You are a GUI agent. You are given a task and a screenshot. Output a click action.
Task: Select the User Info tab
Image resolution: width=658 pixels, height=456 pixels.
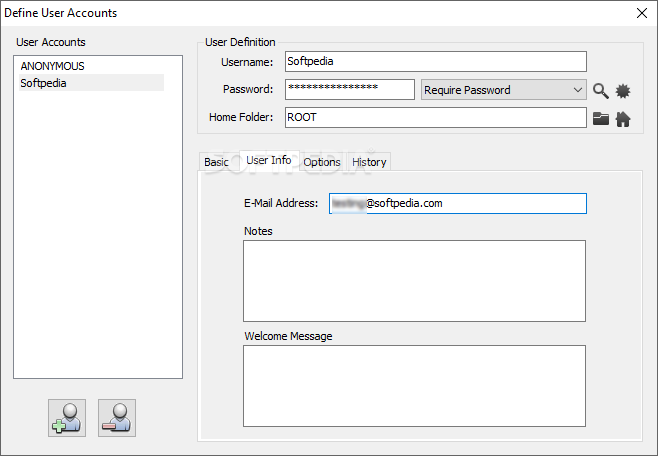(x=269, y=160)
